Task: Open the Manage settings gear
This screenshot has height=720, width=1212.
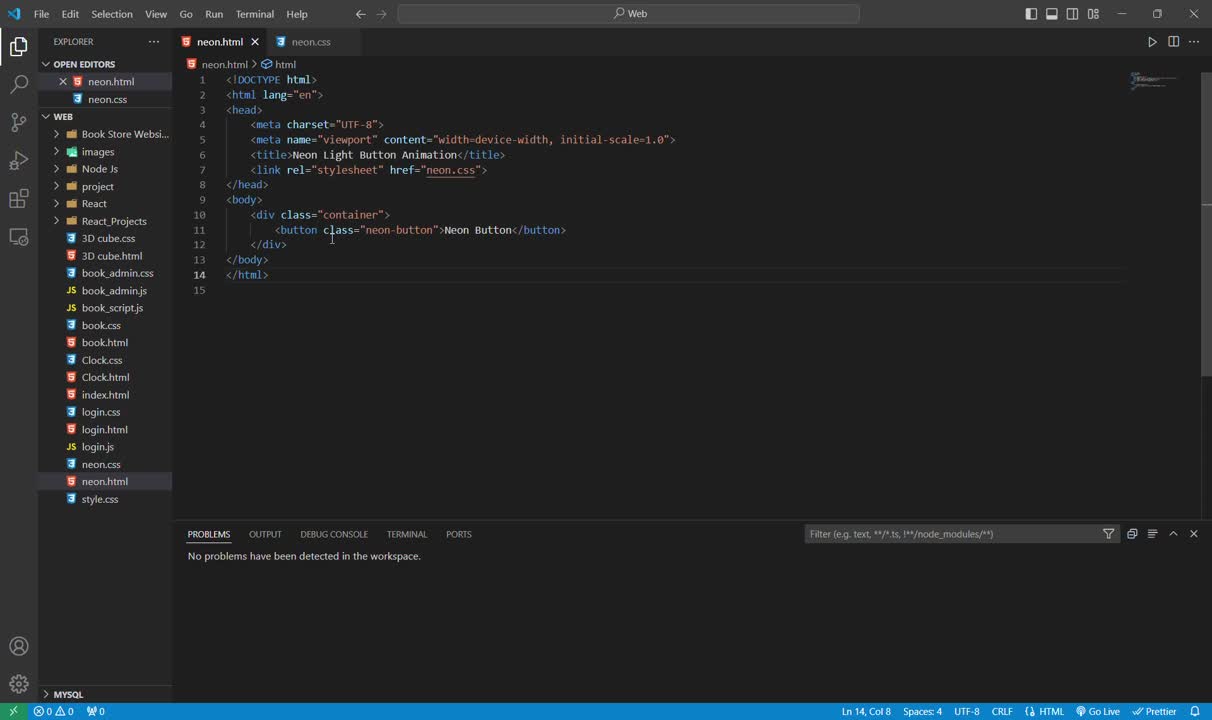Action: pos(18,684)
